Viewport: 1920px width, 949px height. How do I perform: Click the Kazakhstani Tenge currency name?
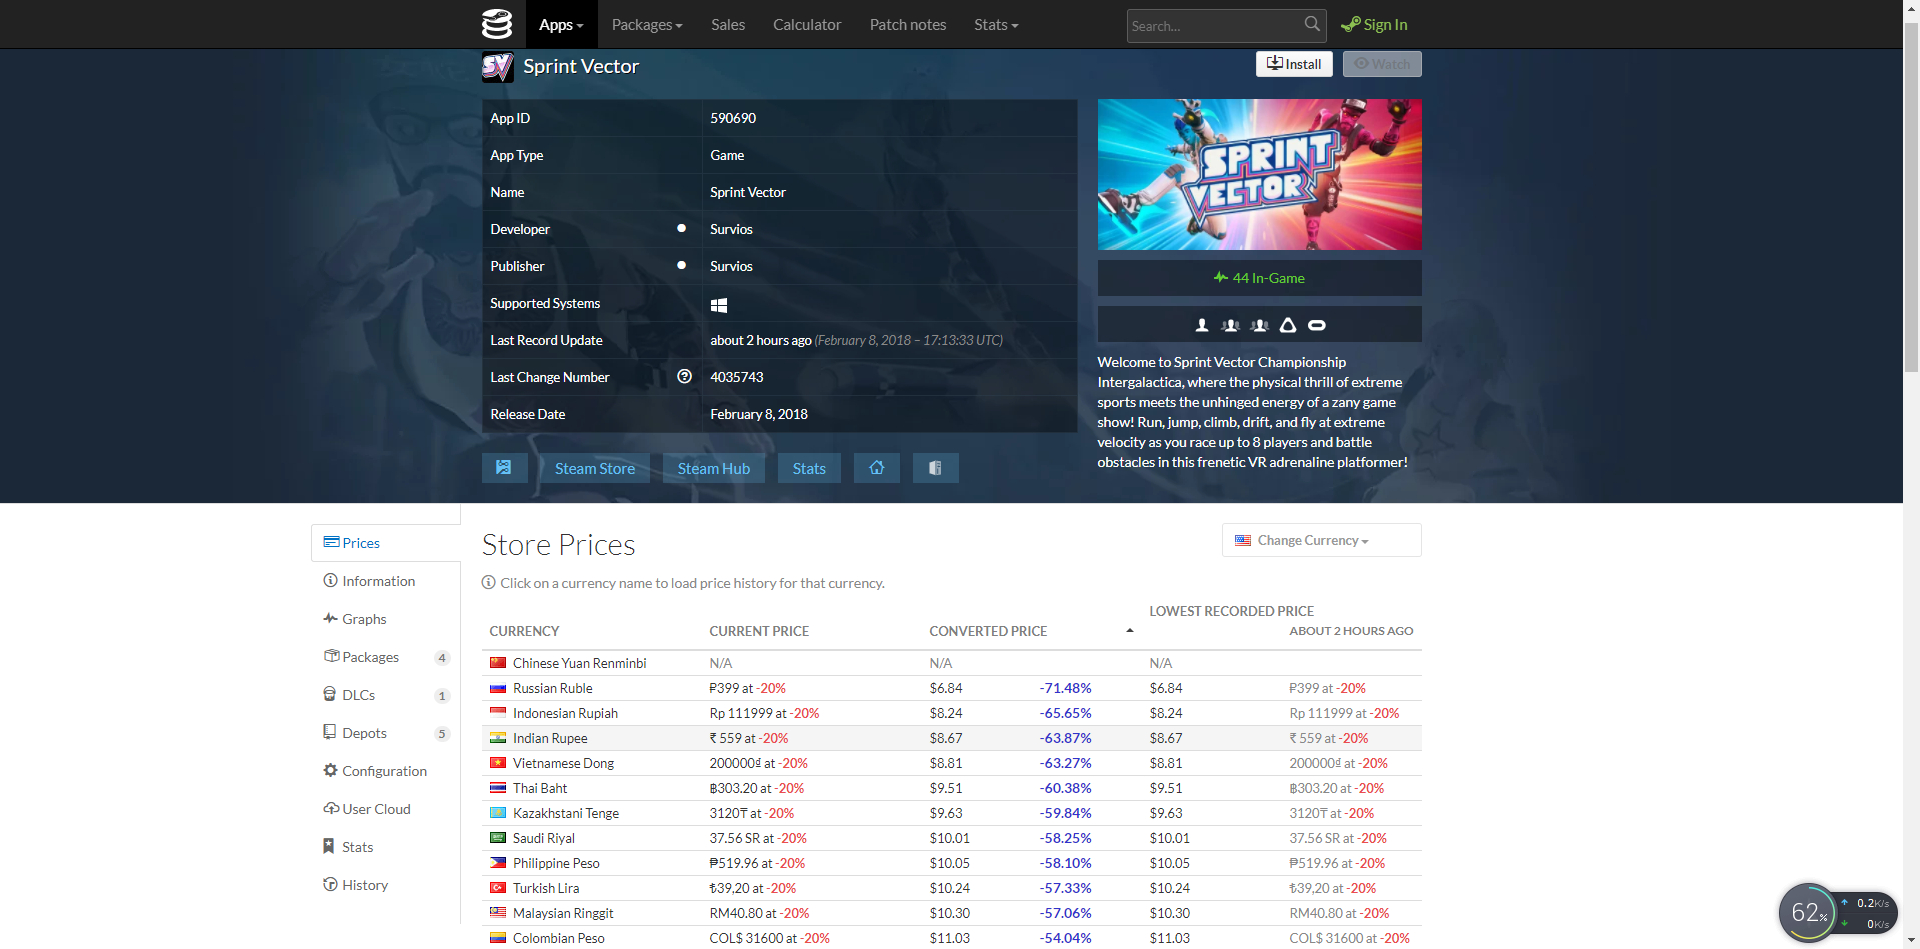(x=566, y=813)
